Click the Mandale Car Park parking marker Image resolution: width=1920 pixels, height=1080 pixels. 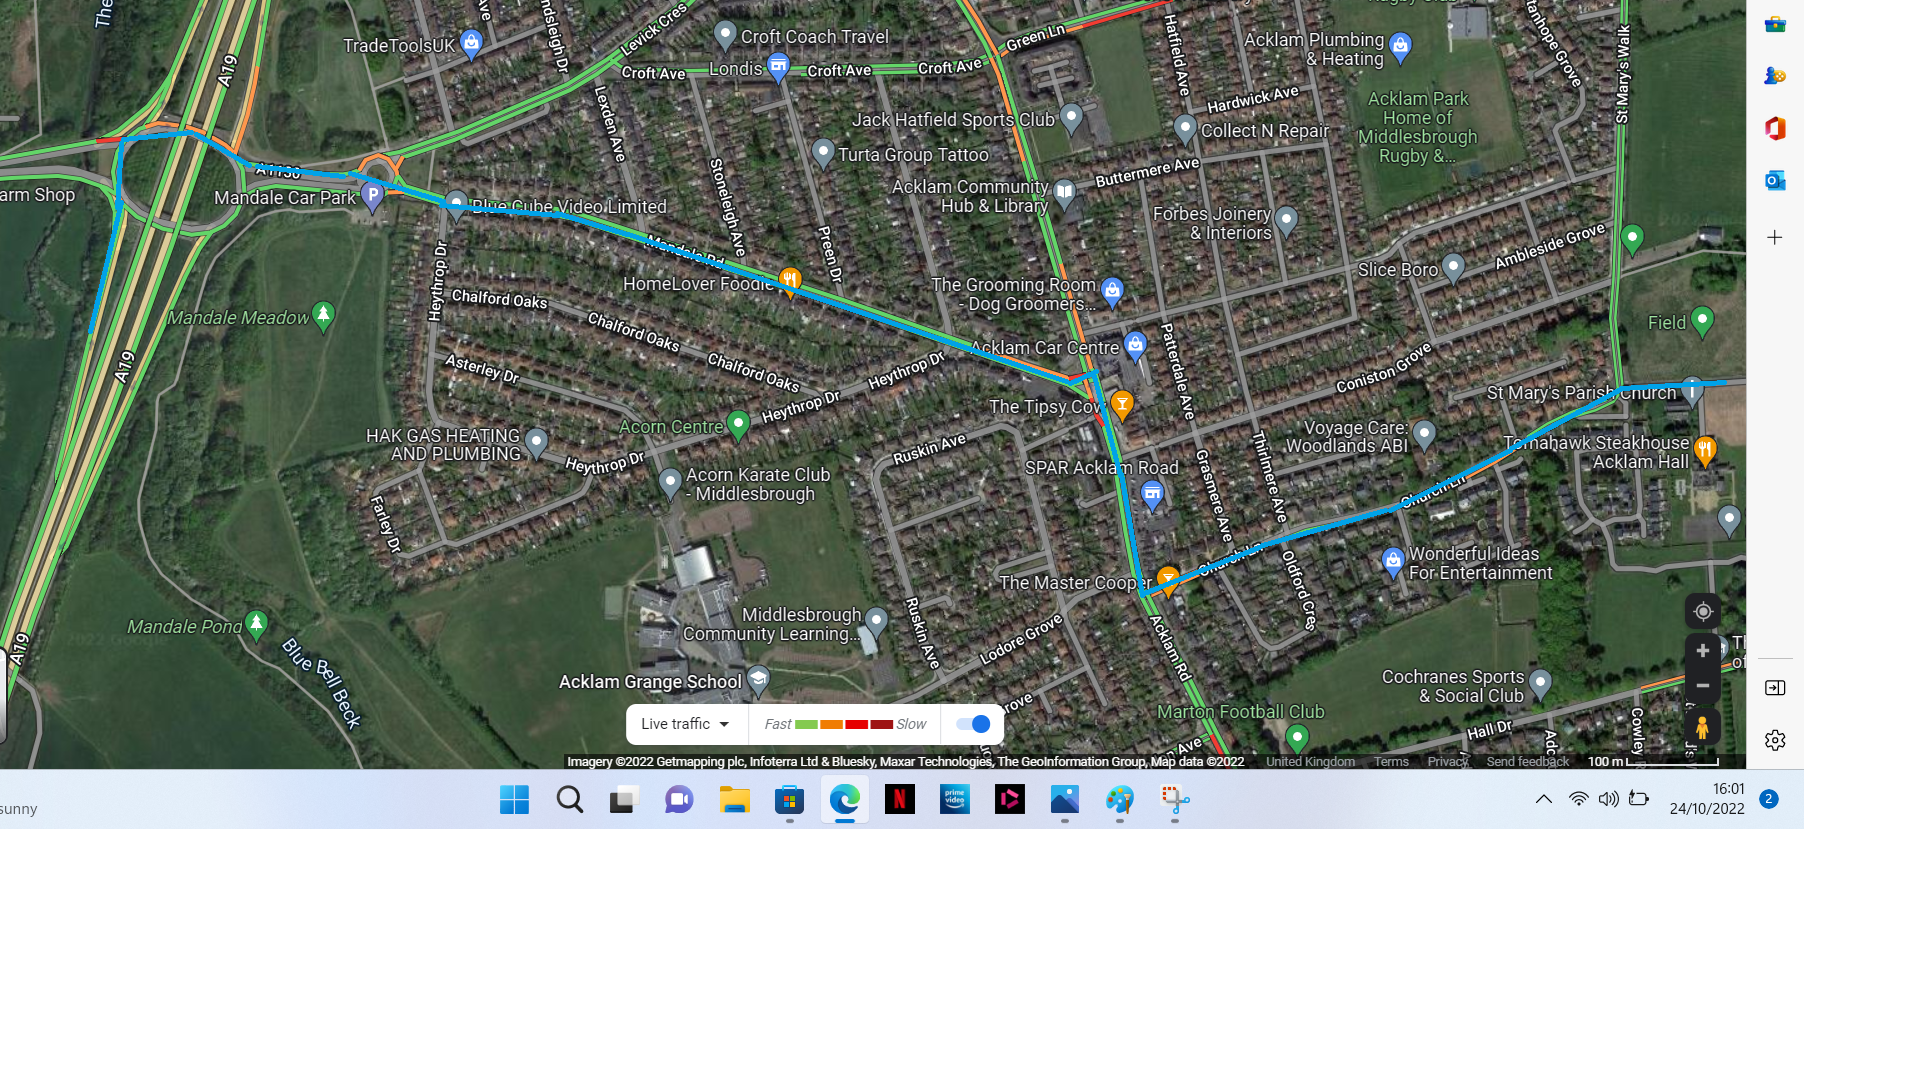[373, 195]
